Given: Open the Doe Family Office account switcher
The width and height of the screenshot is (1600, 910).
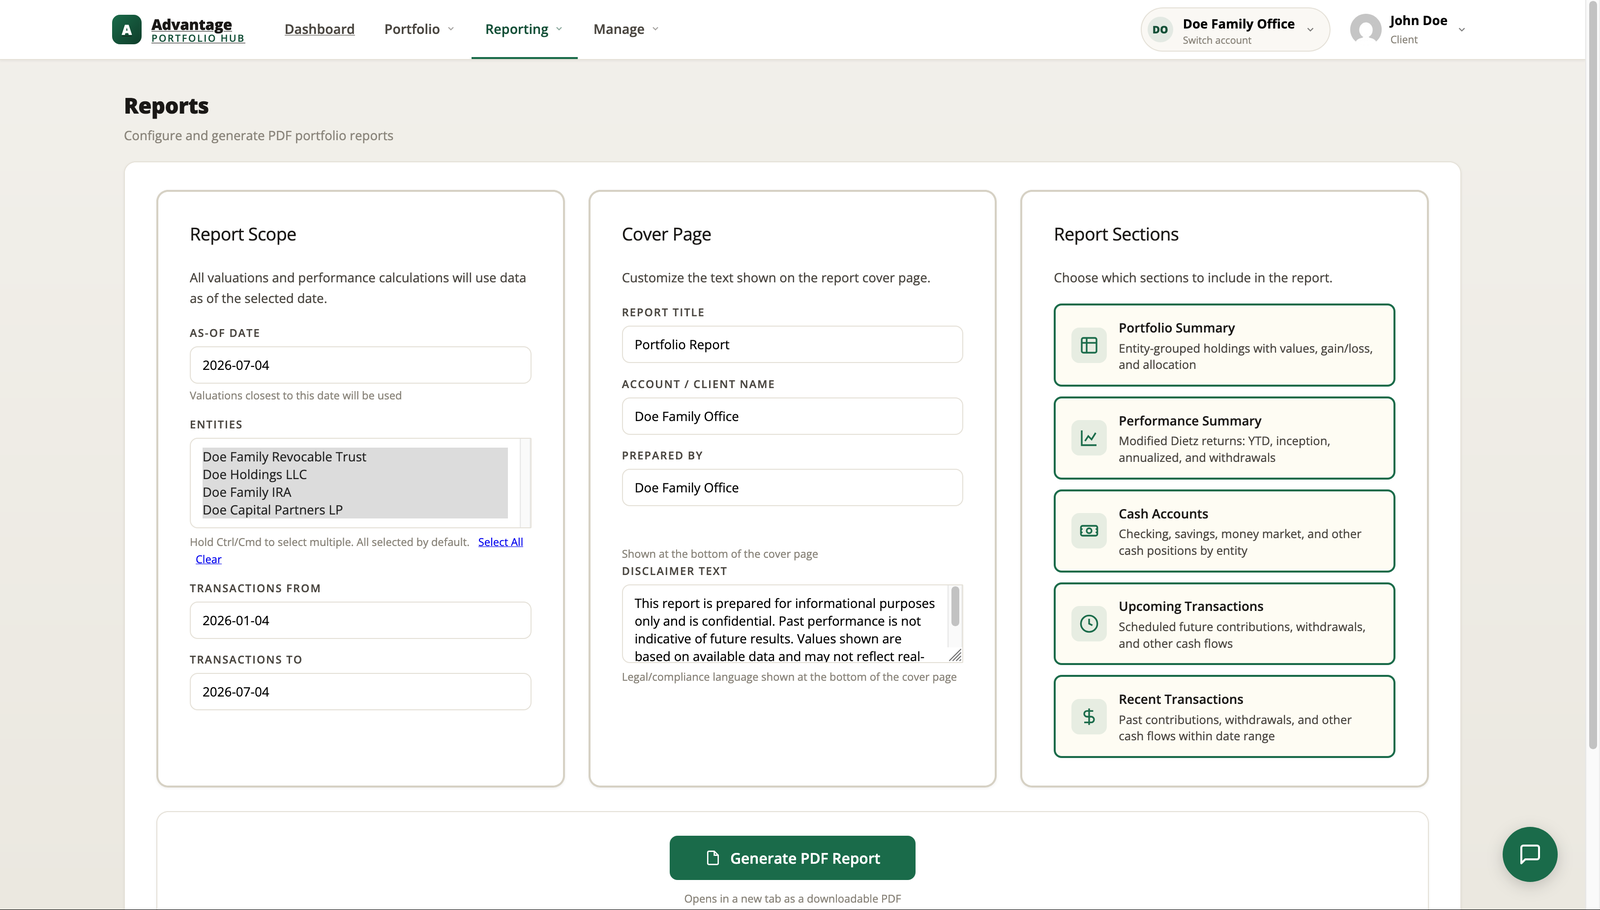Looking at the screenshot, I should [1235, 30].
